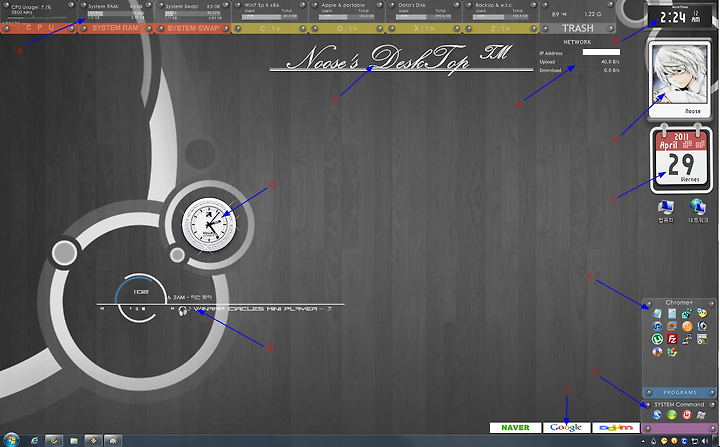Open the yellow smiley messenger icon
720x447 pixels.
tap(702, 313)
